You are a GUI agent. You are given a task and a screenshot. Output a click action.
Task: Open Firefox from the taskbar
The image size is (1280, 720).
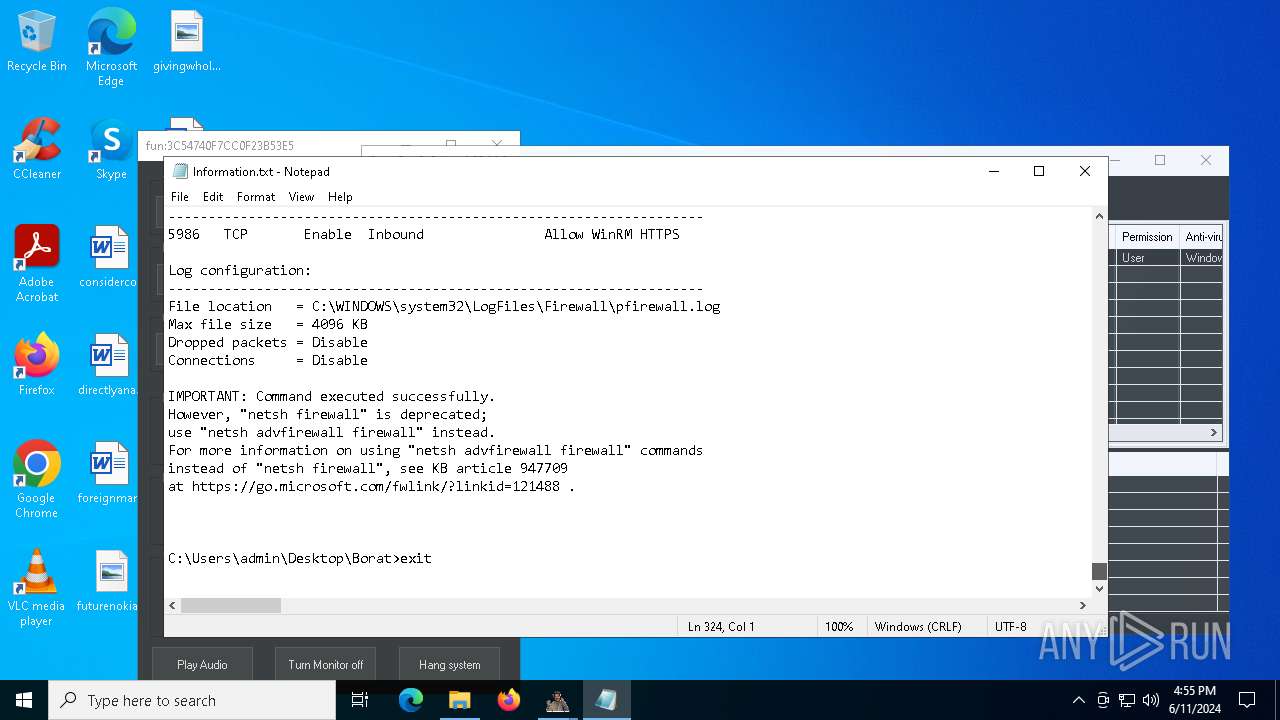[509, 700]
